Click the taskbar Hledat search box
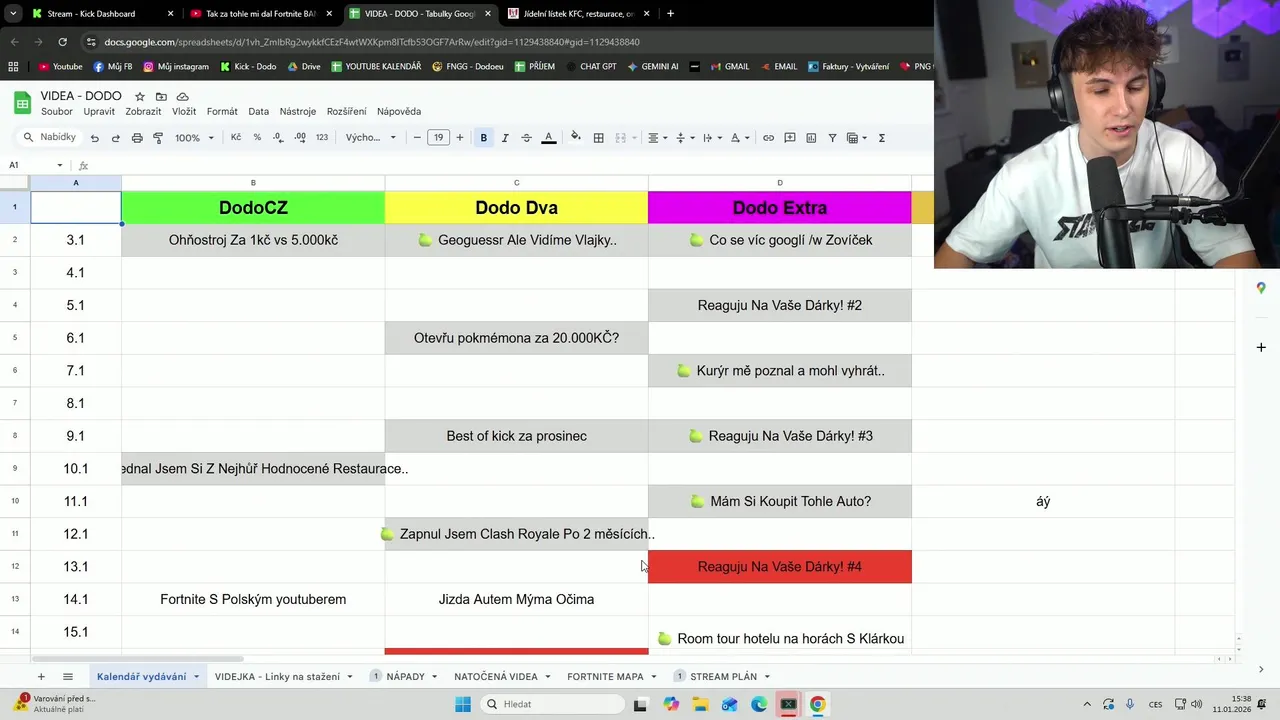Image resolution: width=1280 pixels, height=720 pixels. pos(550,704)
